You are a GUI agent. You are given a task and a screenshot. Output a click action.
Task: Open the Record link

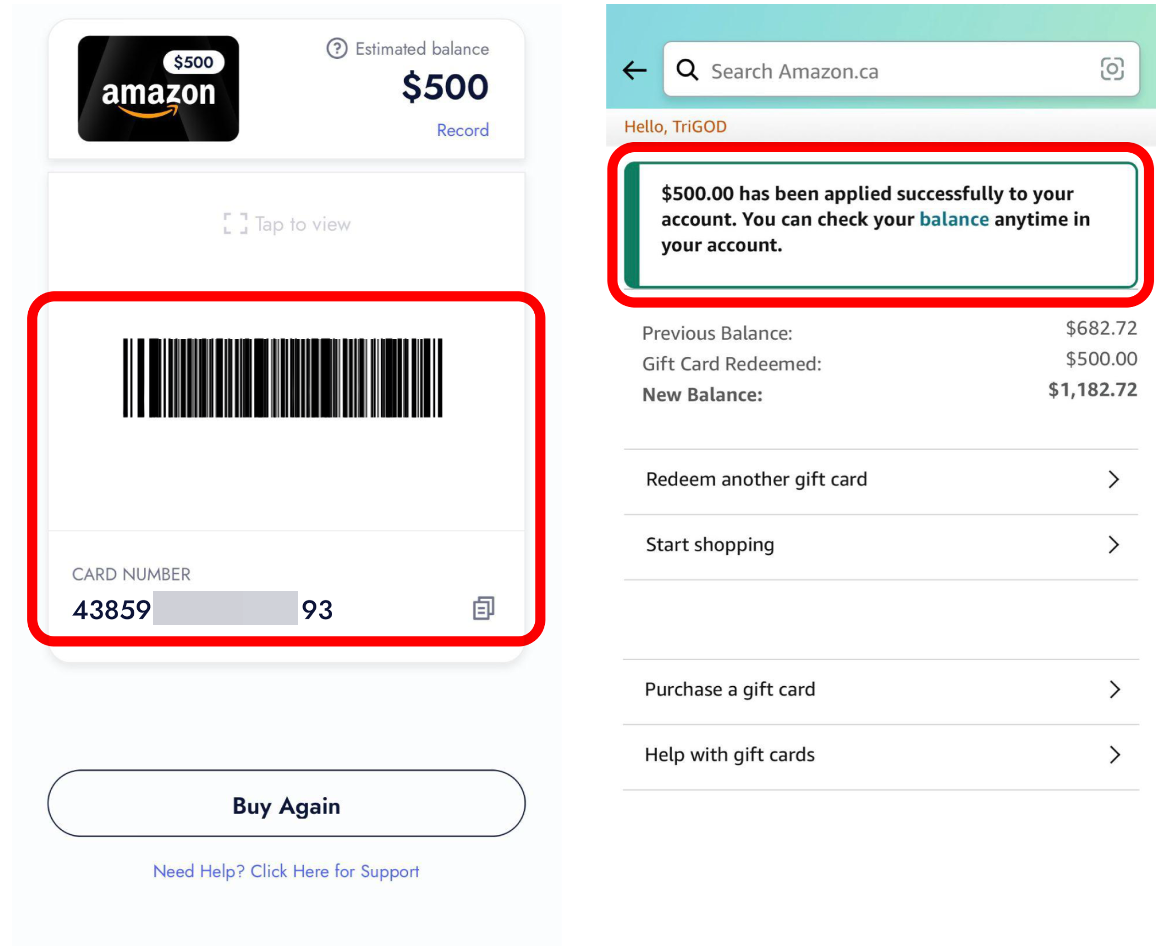point(462,130)
